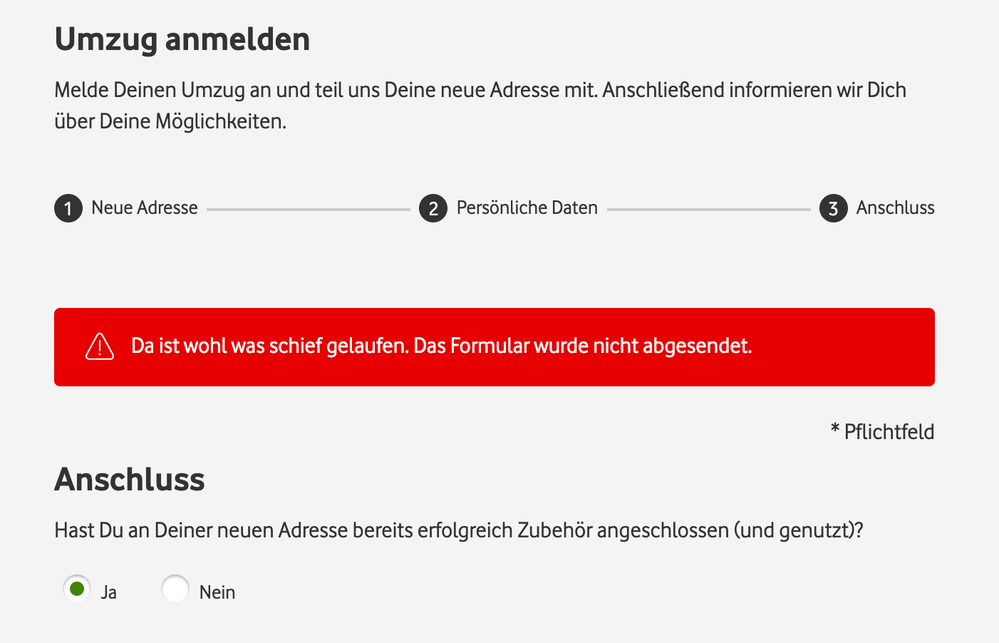The image size is (999, 643).
Task: Select the "Nein" radio button
Action: 175,590
